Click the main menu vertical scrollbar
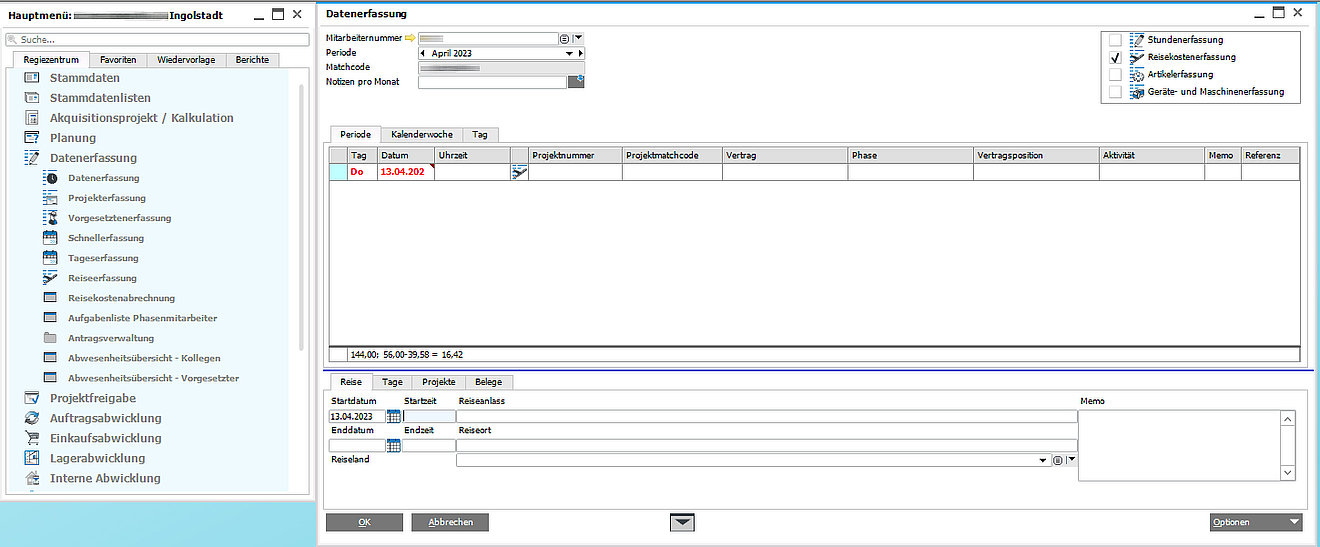Screen dimensions: 1320x547 [x=302, y=215]
